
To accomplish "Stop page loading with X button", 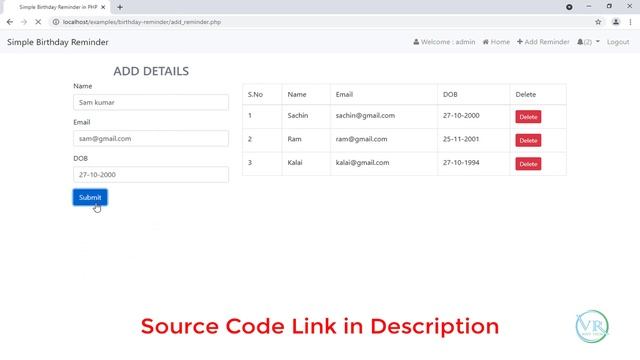I will point(38,22).
